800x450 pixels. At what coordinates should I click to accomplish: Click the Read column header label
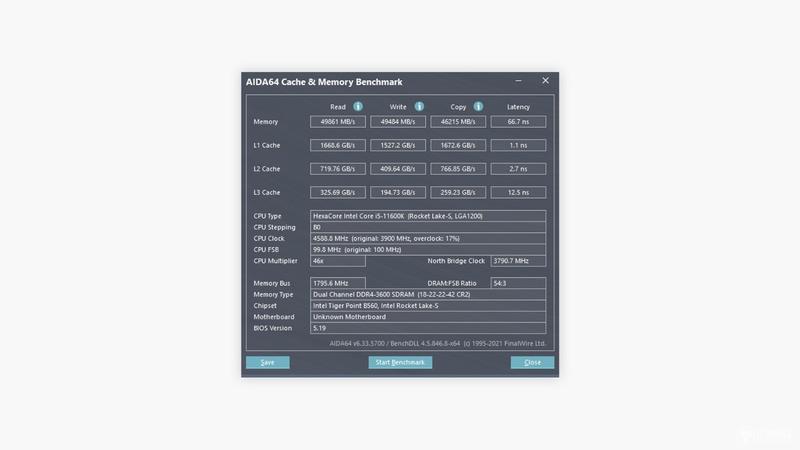point(338,107)
